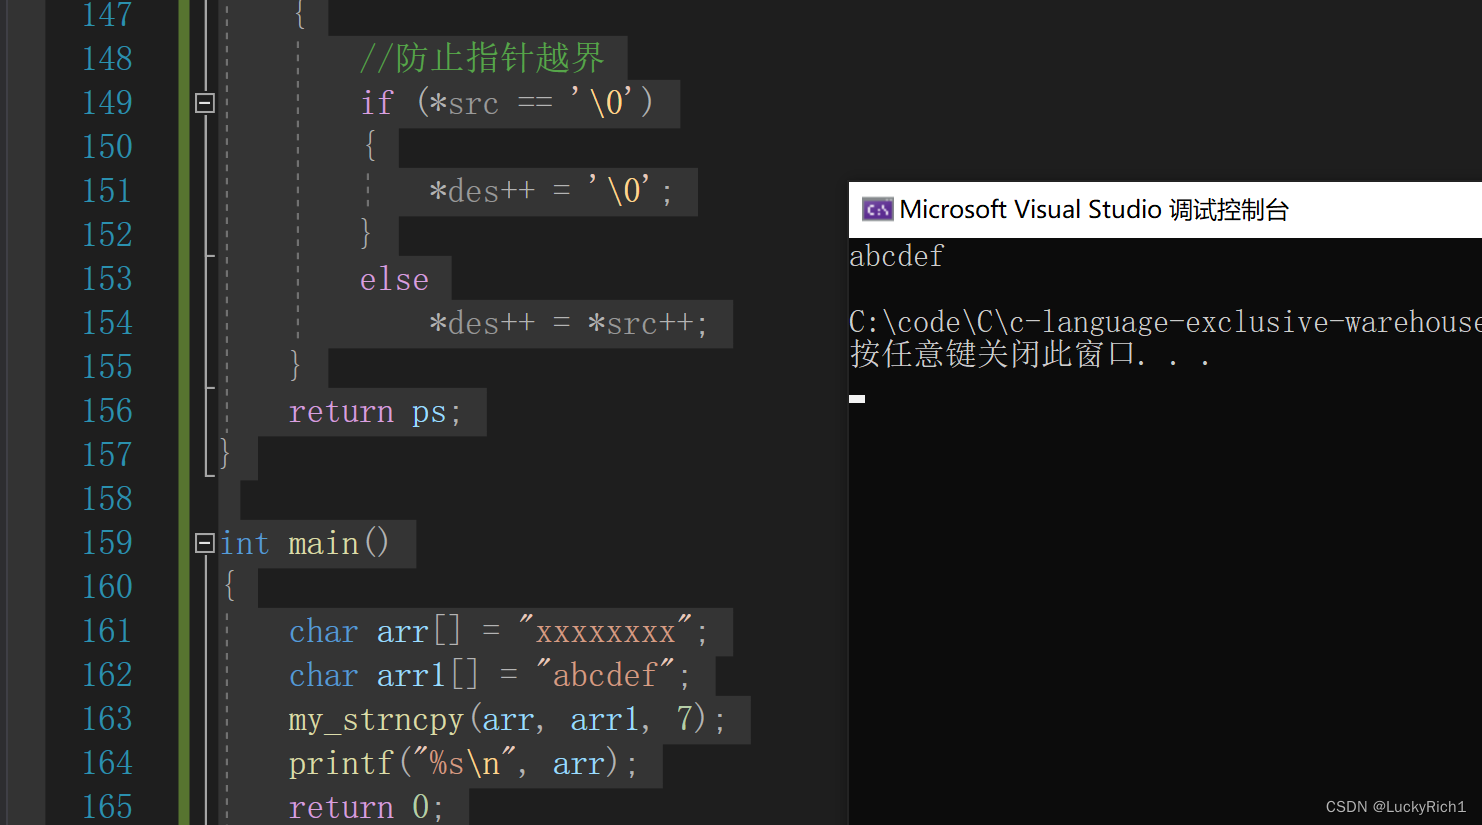
Task: Click the //防止指针越界 comment
Action: click(x=482, y=58)
